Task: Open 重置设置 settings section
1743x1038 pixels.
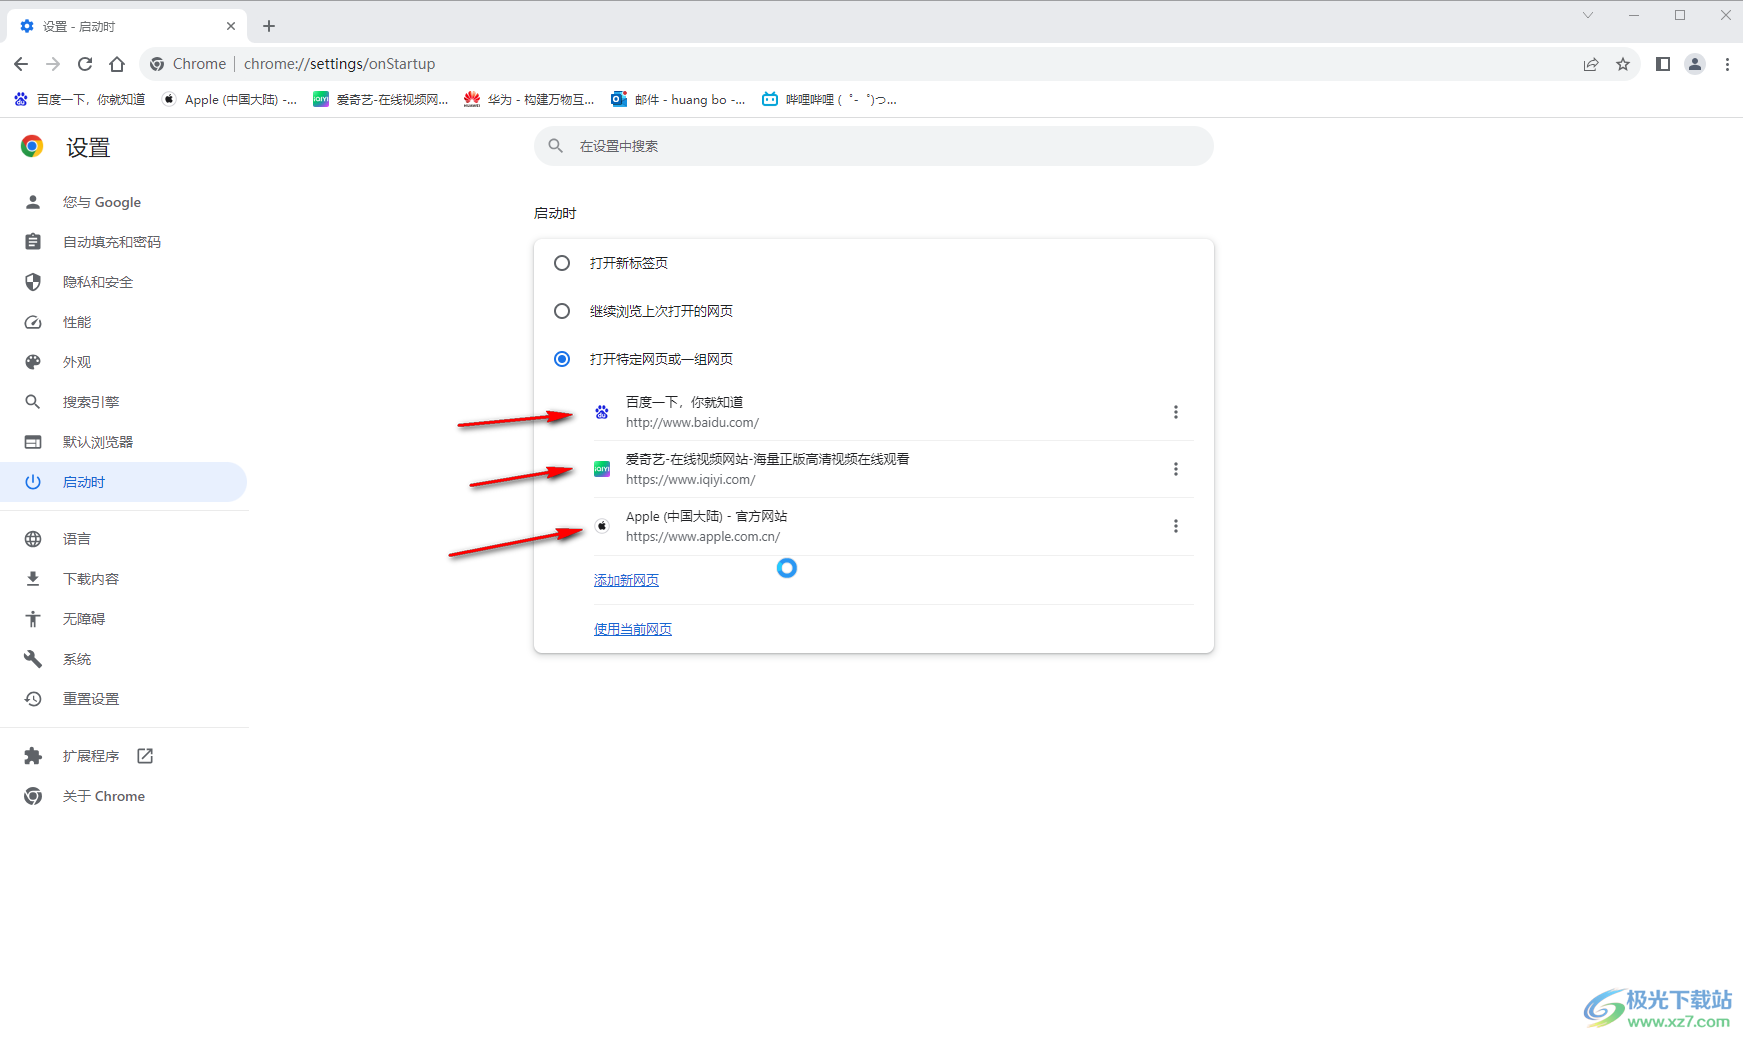Action: coord(90,699)
